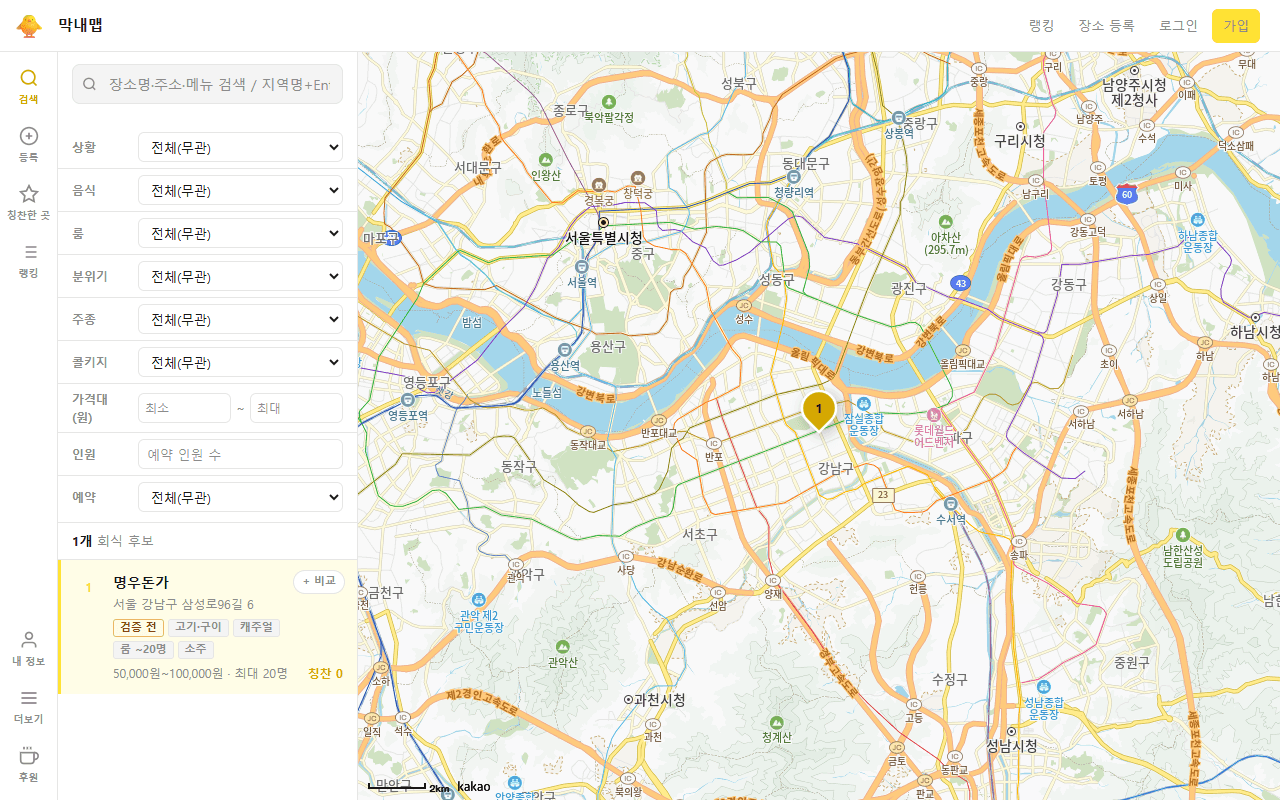Click the 성남종합운동장 map marker icon
This screenshot has height=800, width=1280.
(1042, 687)
